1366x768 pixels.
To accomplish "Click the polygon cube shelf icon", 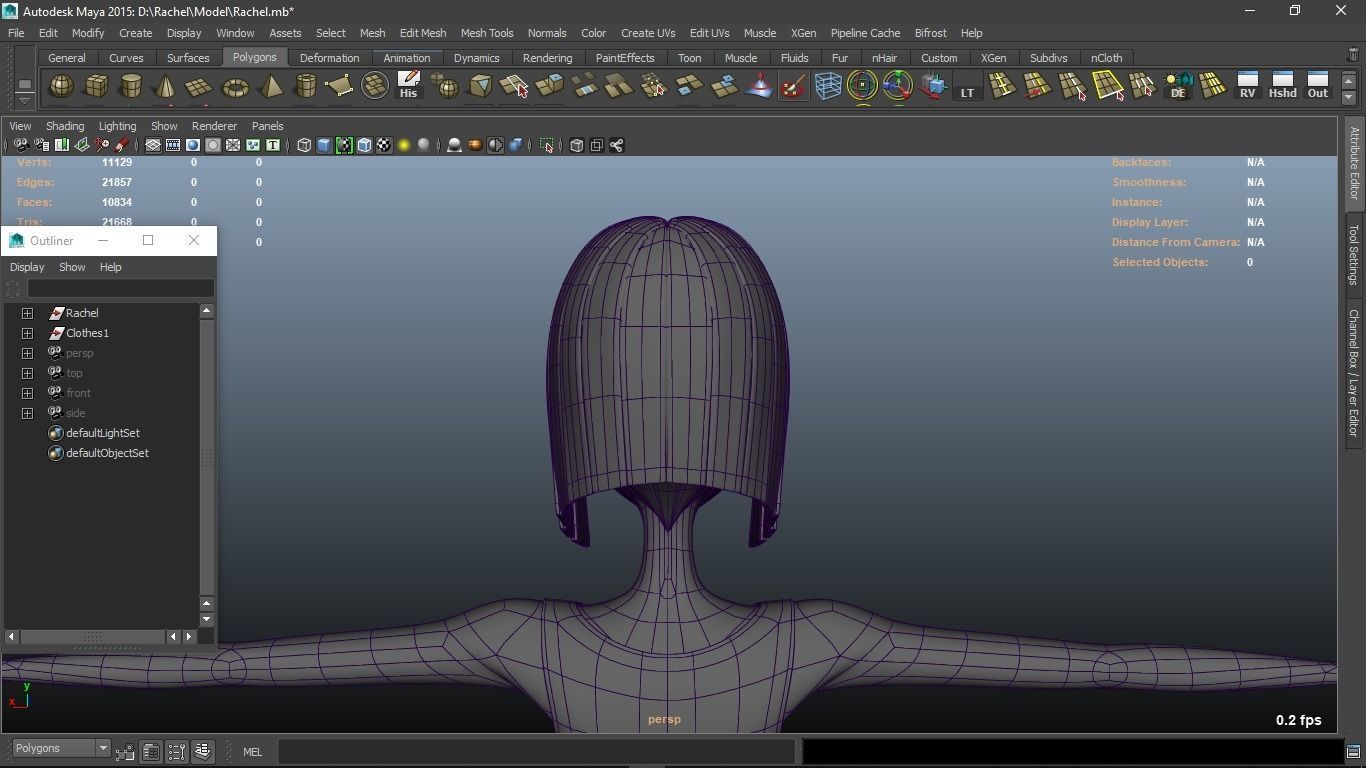I will pos(96,87).
